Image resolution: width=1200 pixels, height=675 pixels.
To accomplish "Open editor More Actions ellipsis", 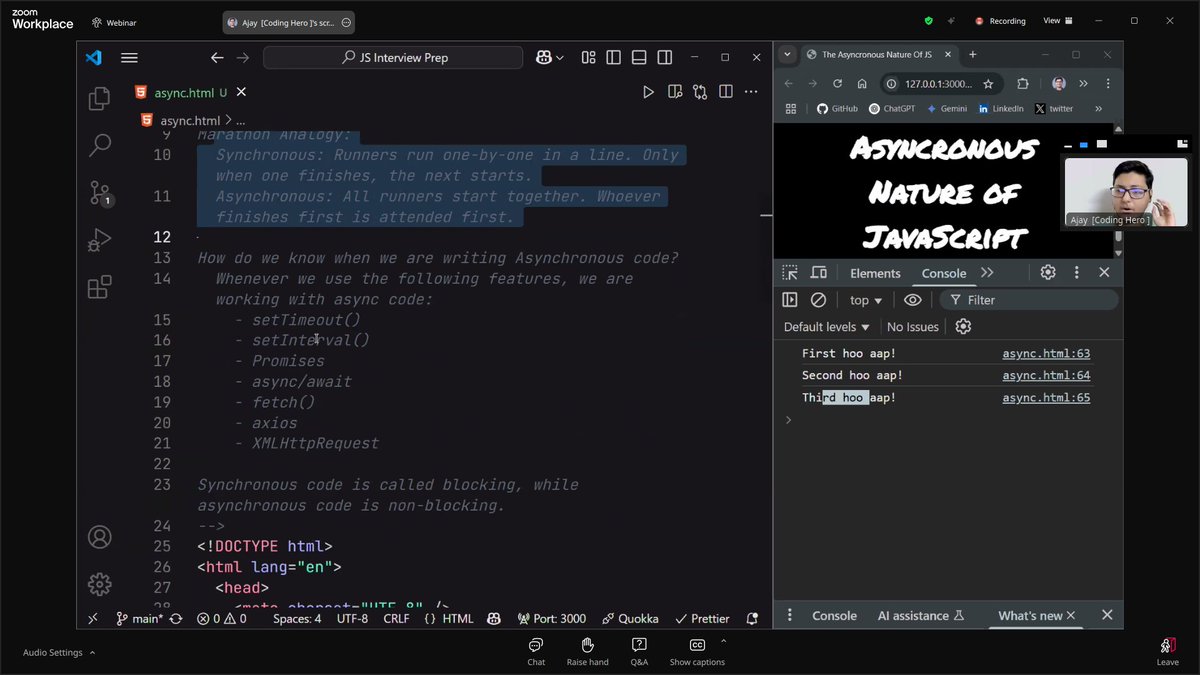I will [751, 92].
